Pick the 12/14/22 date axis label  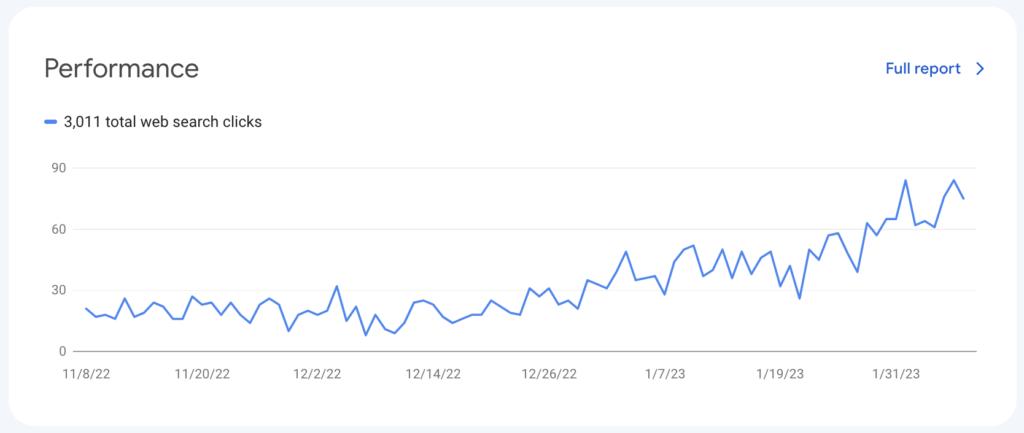coord(433,374)
